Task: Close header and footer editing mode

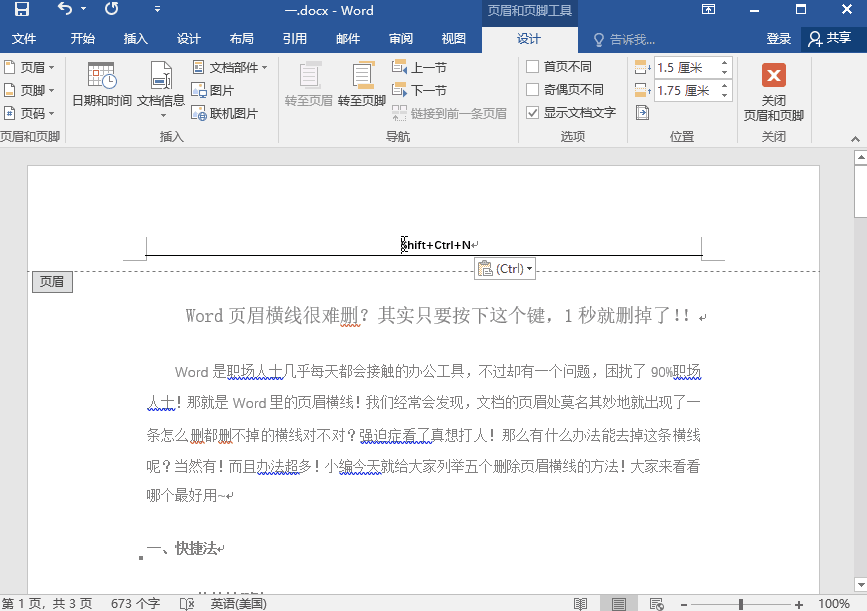Action: [x=775, y=89]
